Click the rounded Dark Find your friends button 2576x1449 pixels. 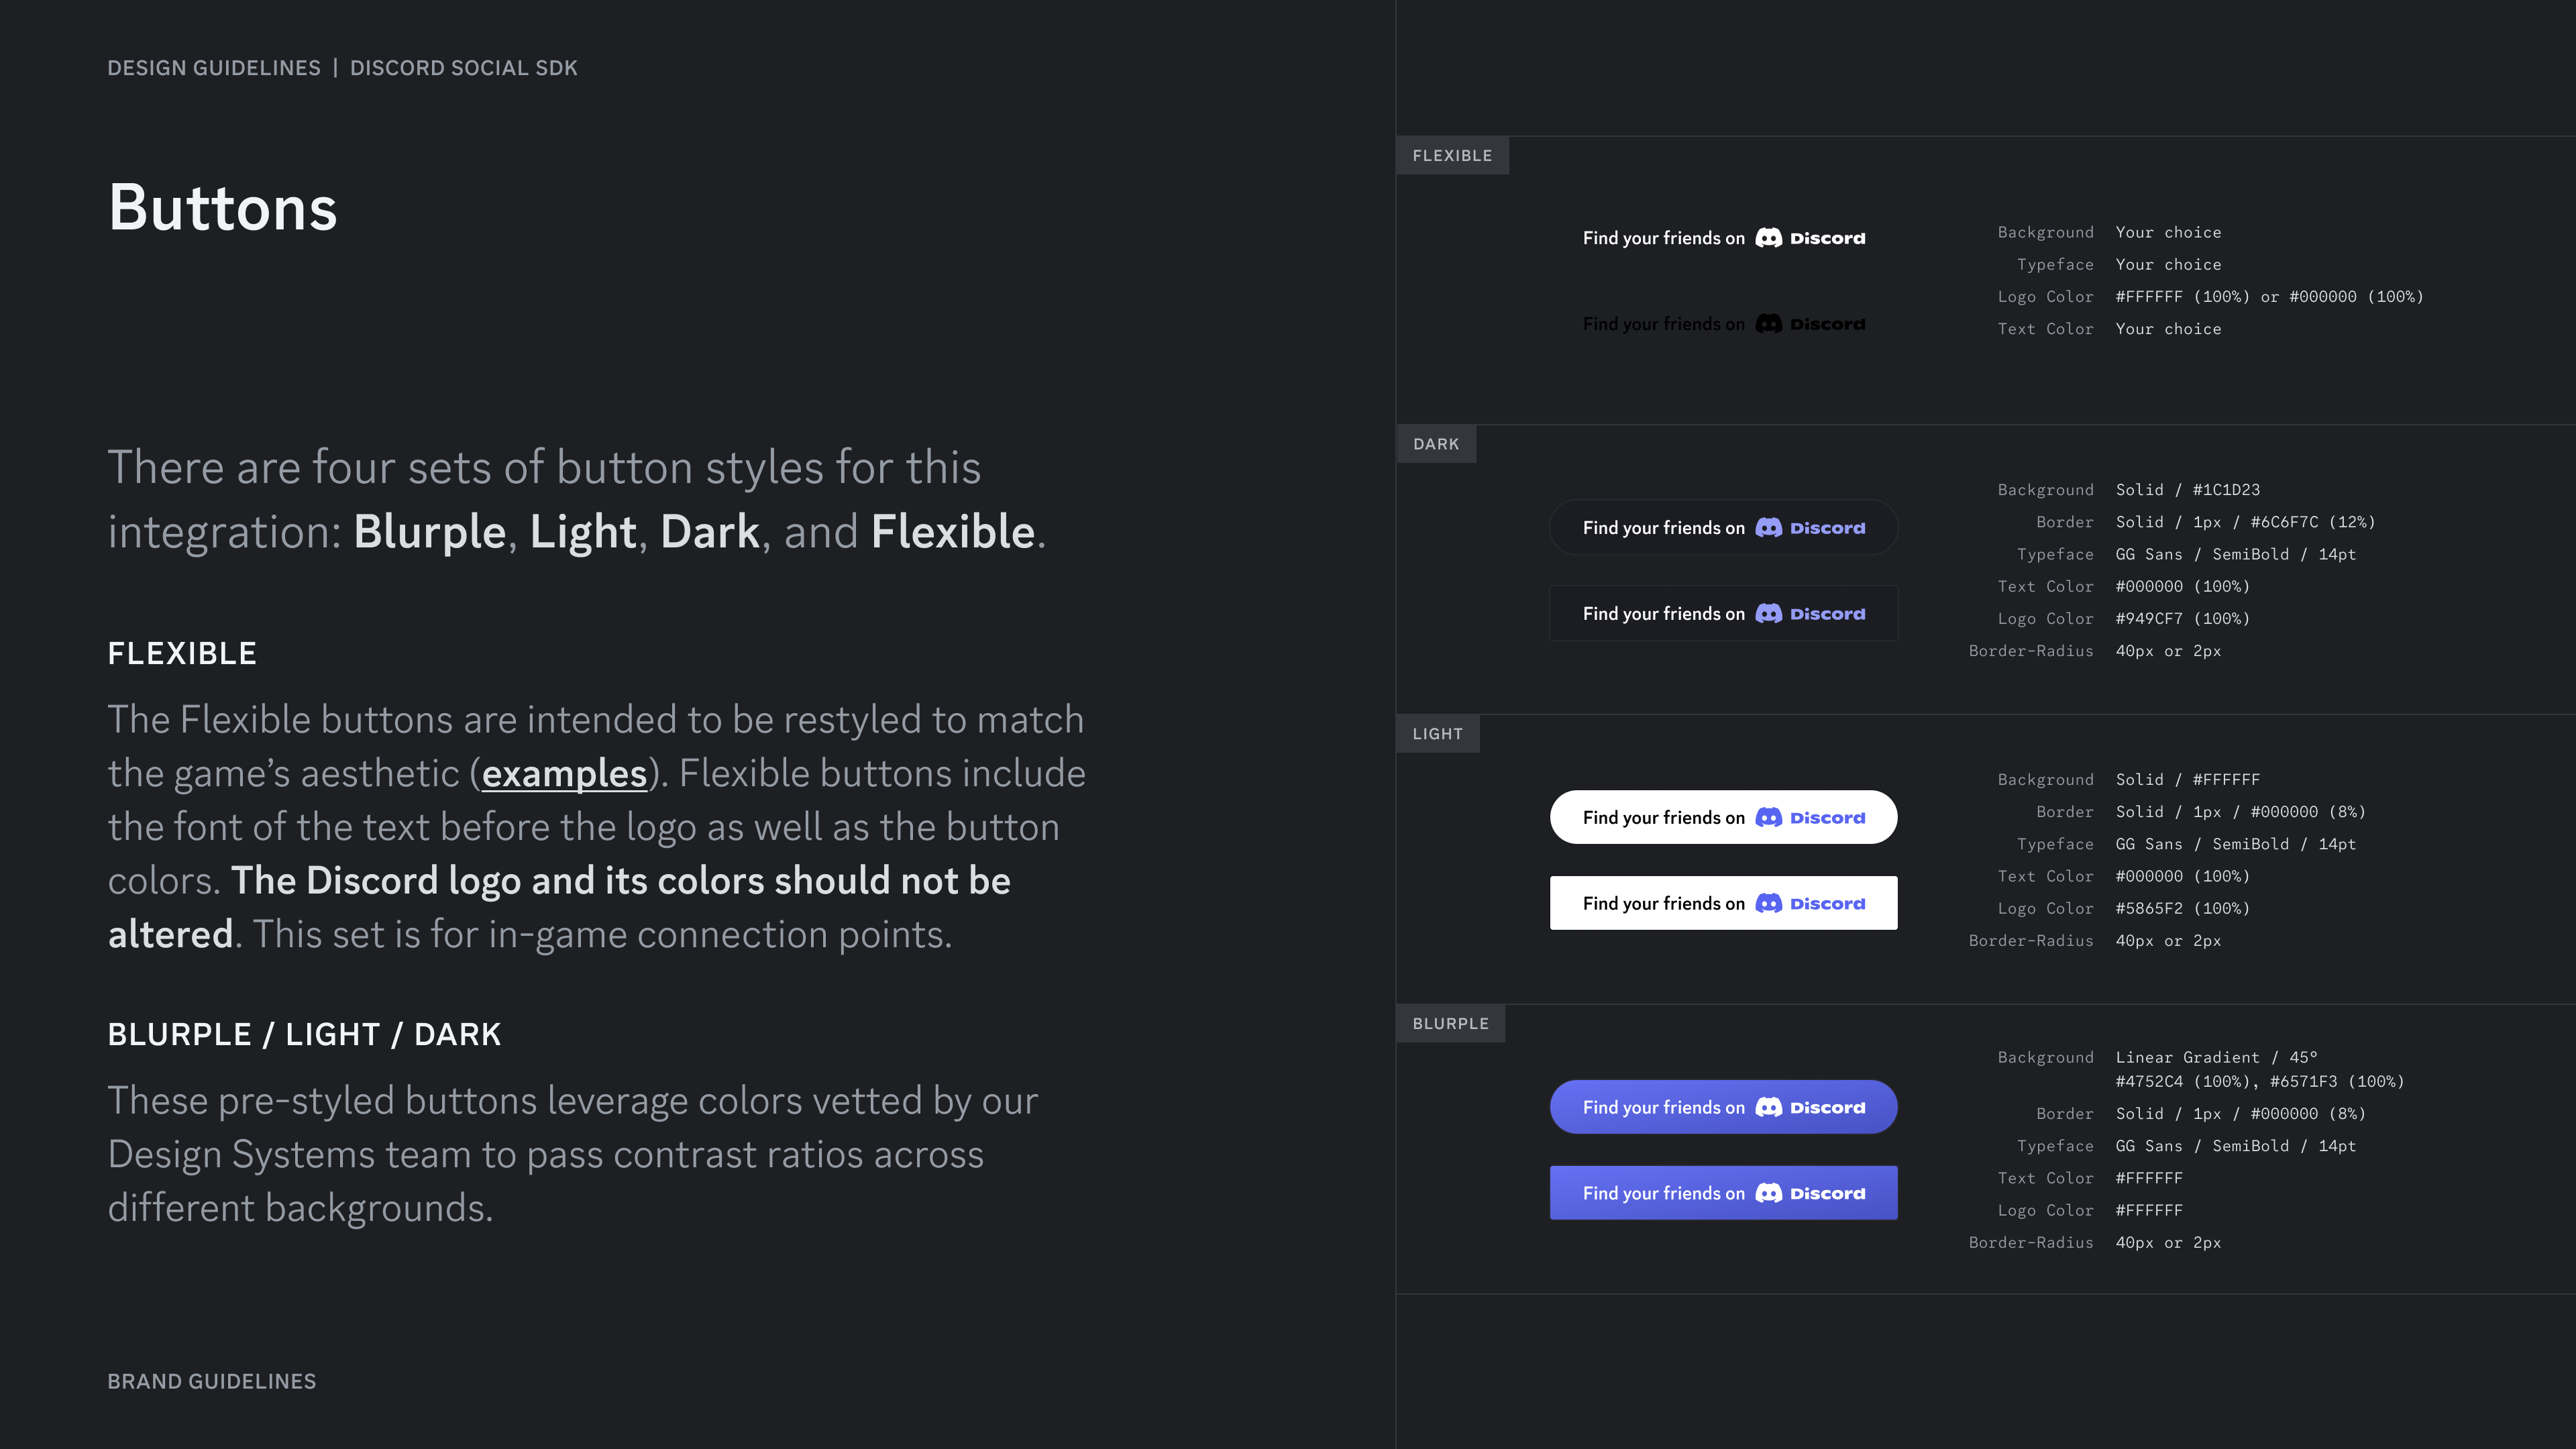[1723, 528]
